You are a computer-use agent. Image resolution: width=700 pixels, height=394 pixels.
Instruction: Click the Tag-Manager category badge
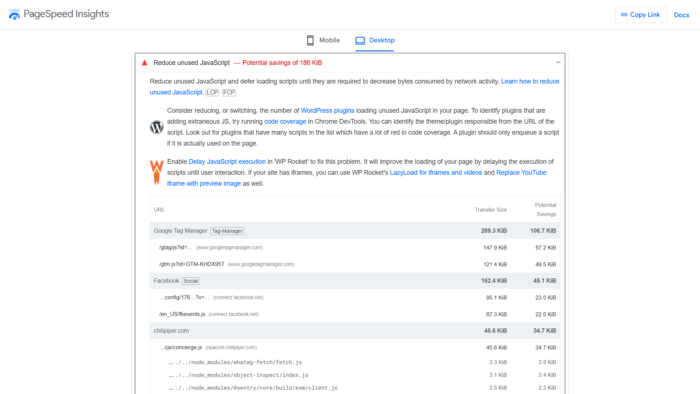point(227,231)
